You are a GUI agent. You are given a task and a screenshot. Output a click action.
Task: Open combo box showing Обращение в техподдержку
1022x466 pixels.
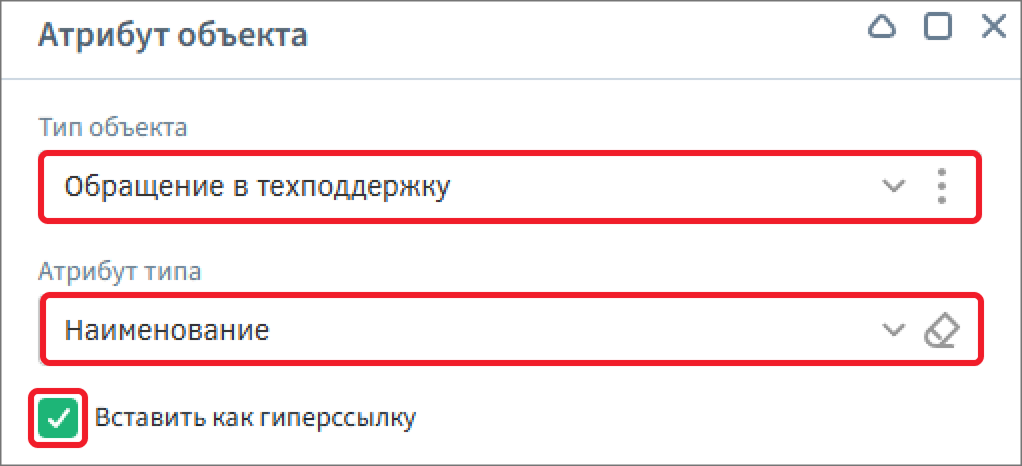click(x=510, y=187)
